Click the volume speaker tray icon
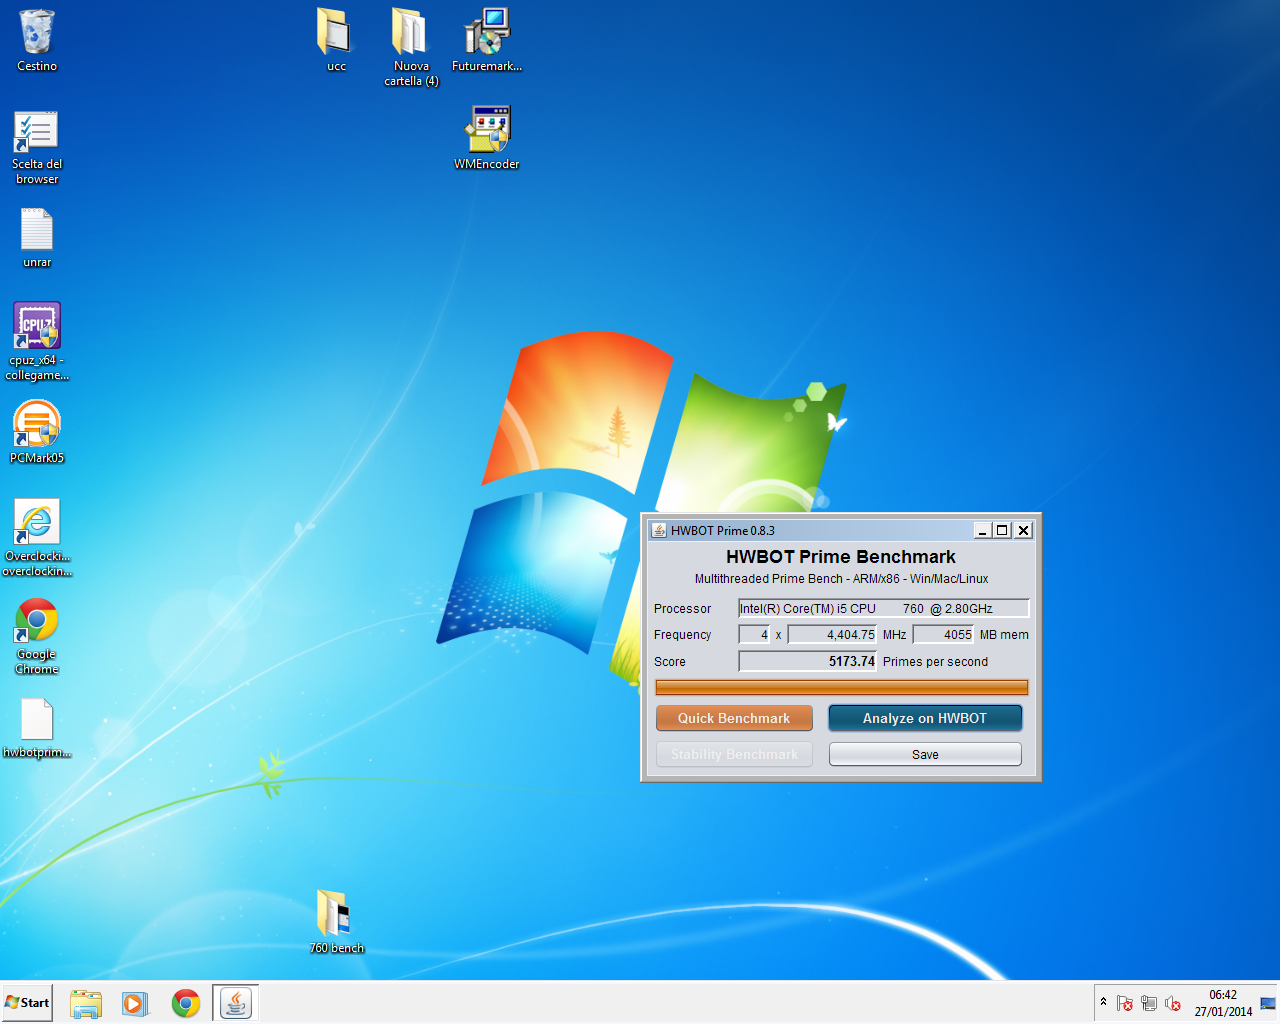This screenshot has height=1024, width=1280. coord(1173,1003)
